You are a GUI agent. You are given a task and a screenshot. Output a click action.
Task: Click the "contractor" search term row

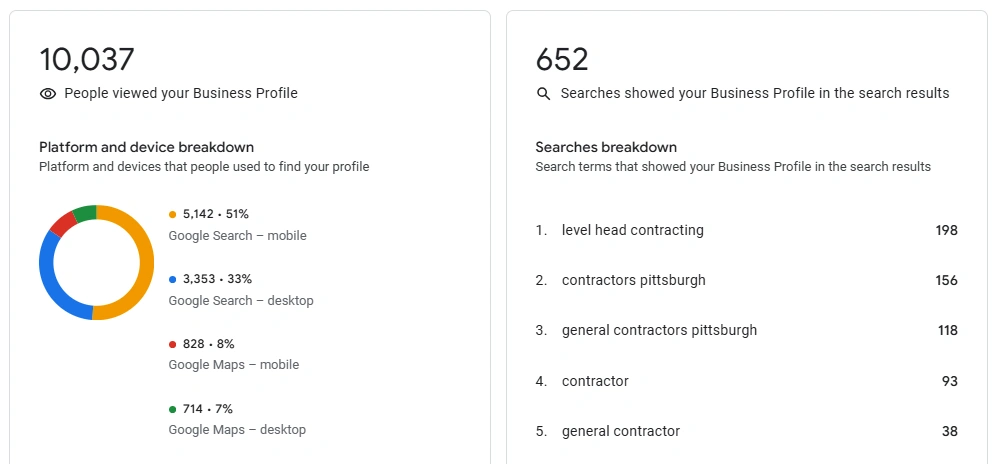[x=595, y=381]
